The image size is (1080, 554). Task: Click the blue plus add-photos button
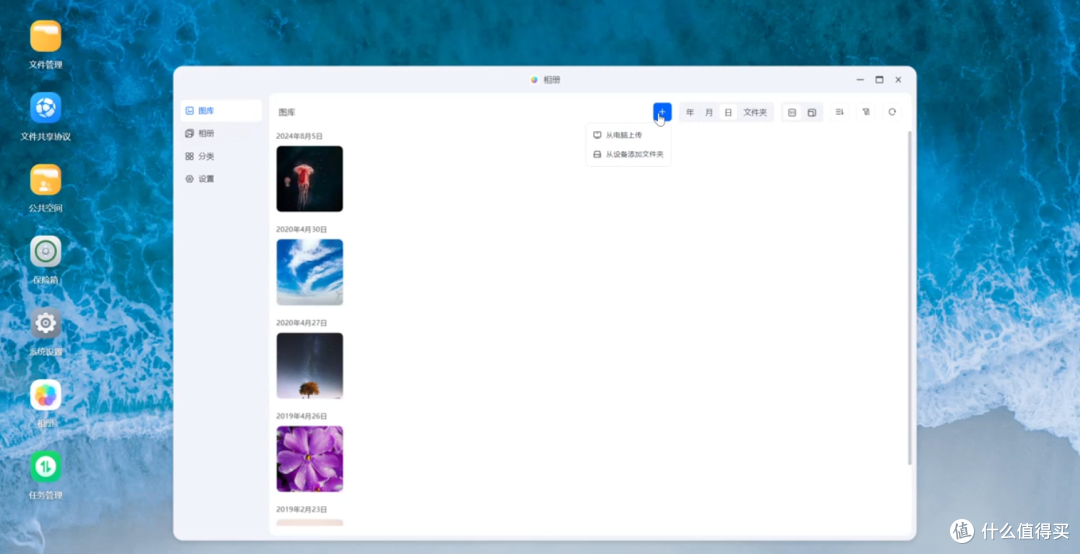point(662,112)
